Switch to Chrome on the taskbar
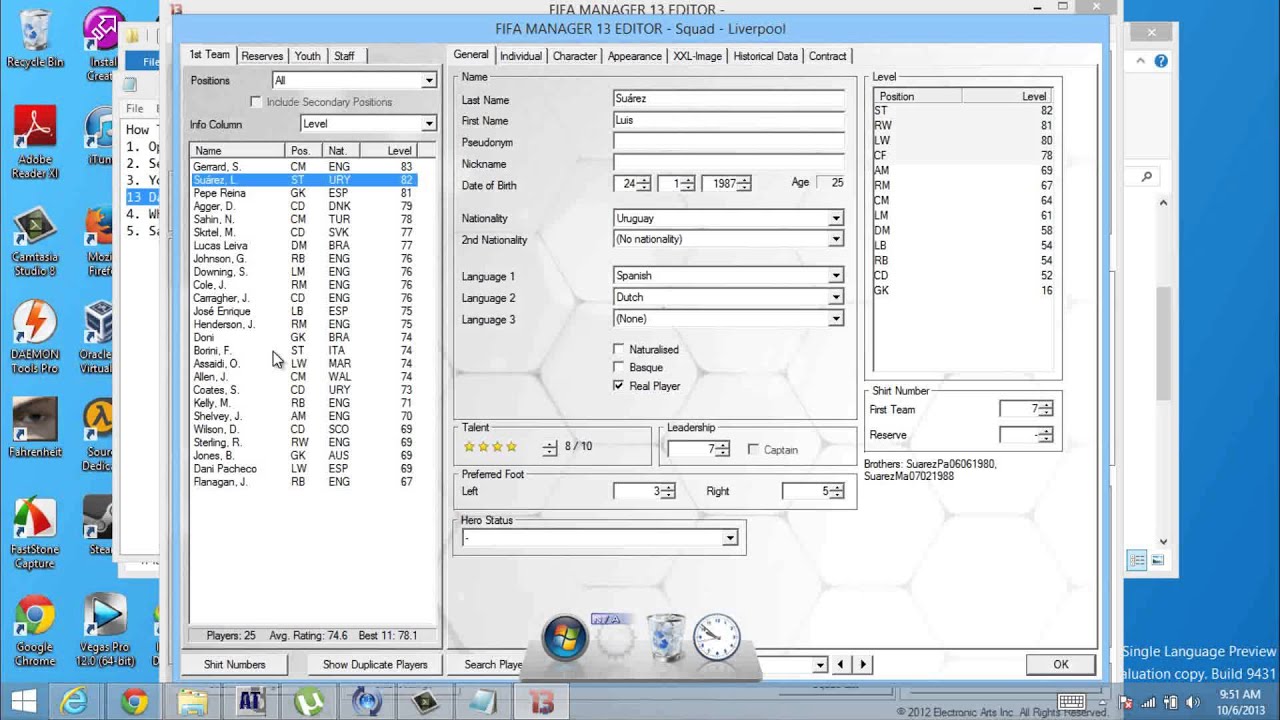Screen dimensions: 1280x720 133,701
